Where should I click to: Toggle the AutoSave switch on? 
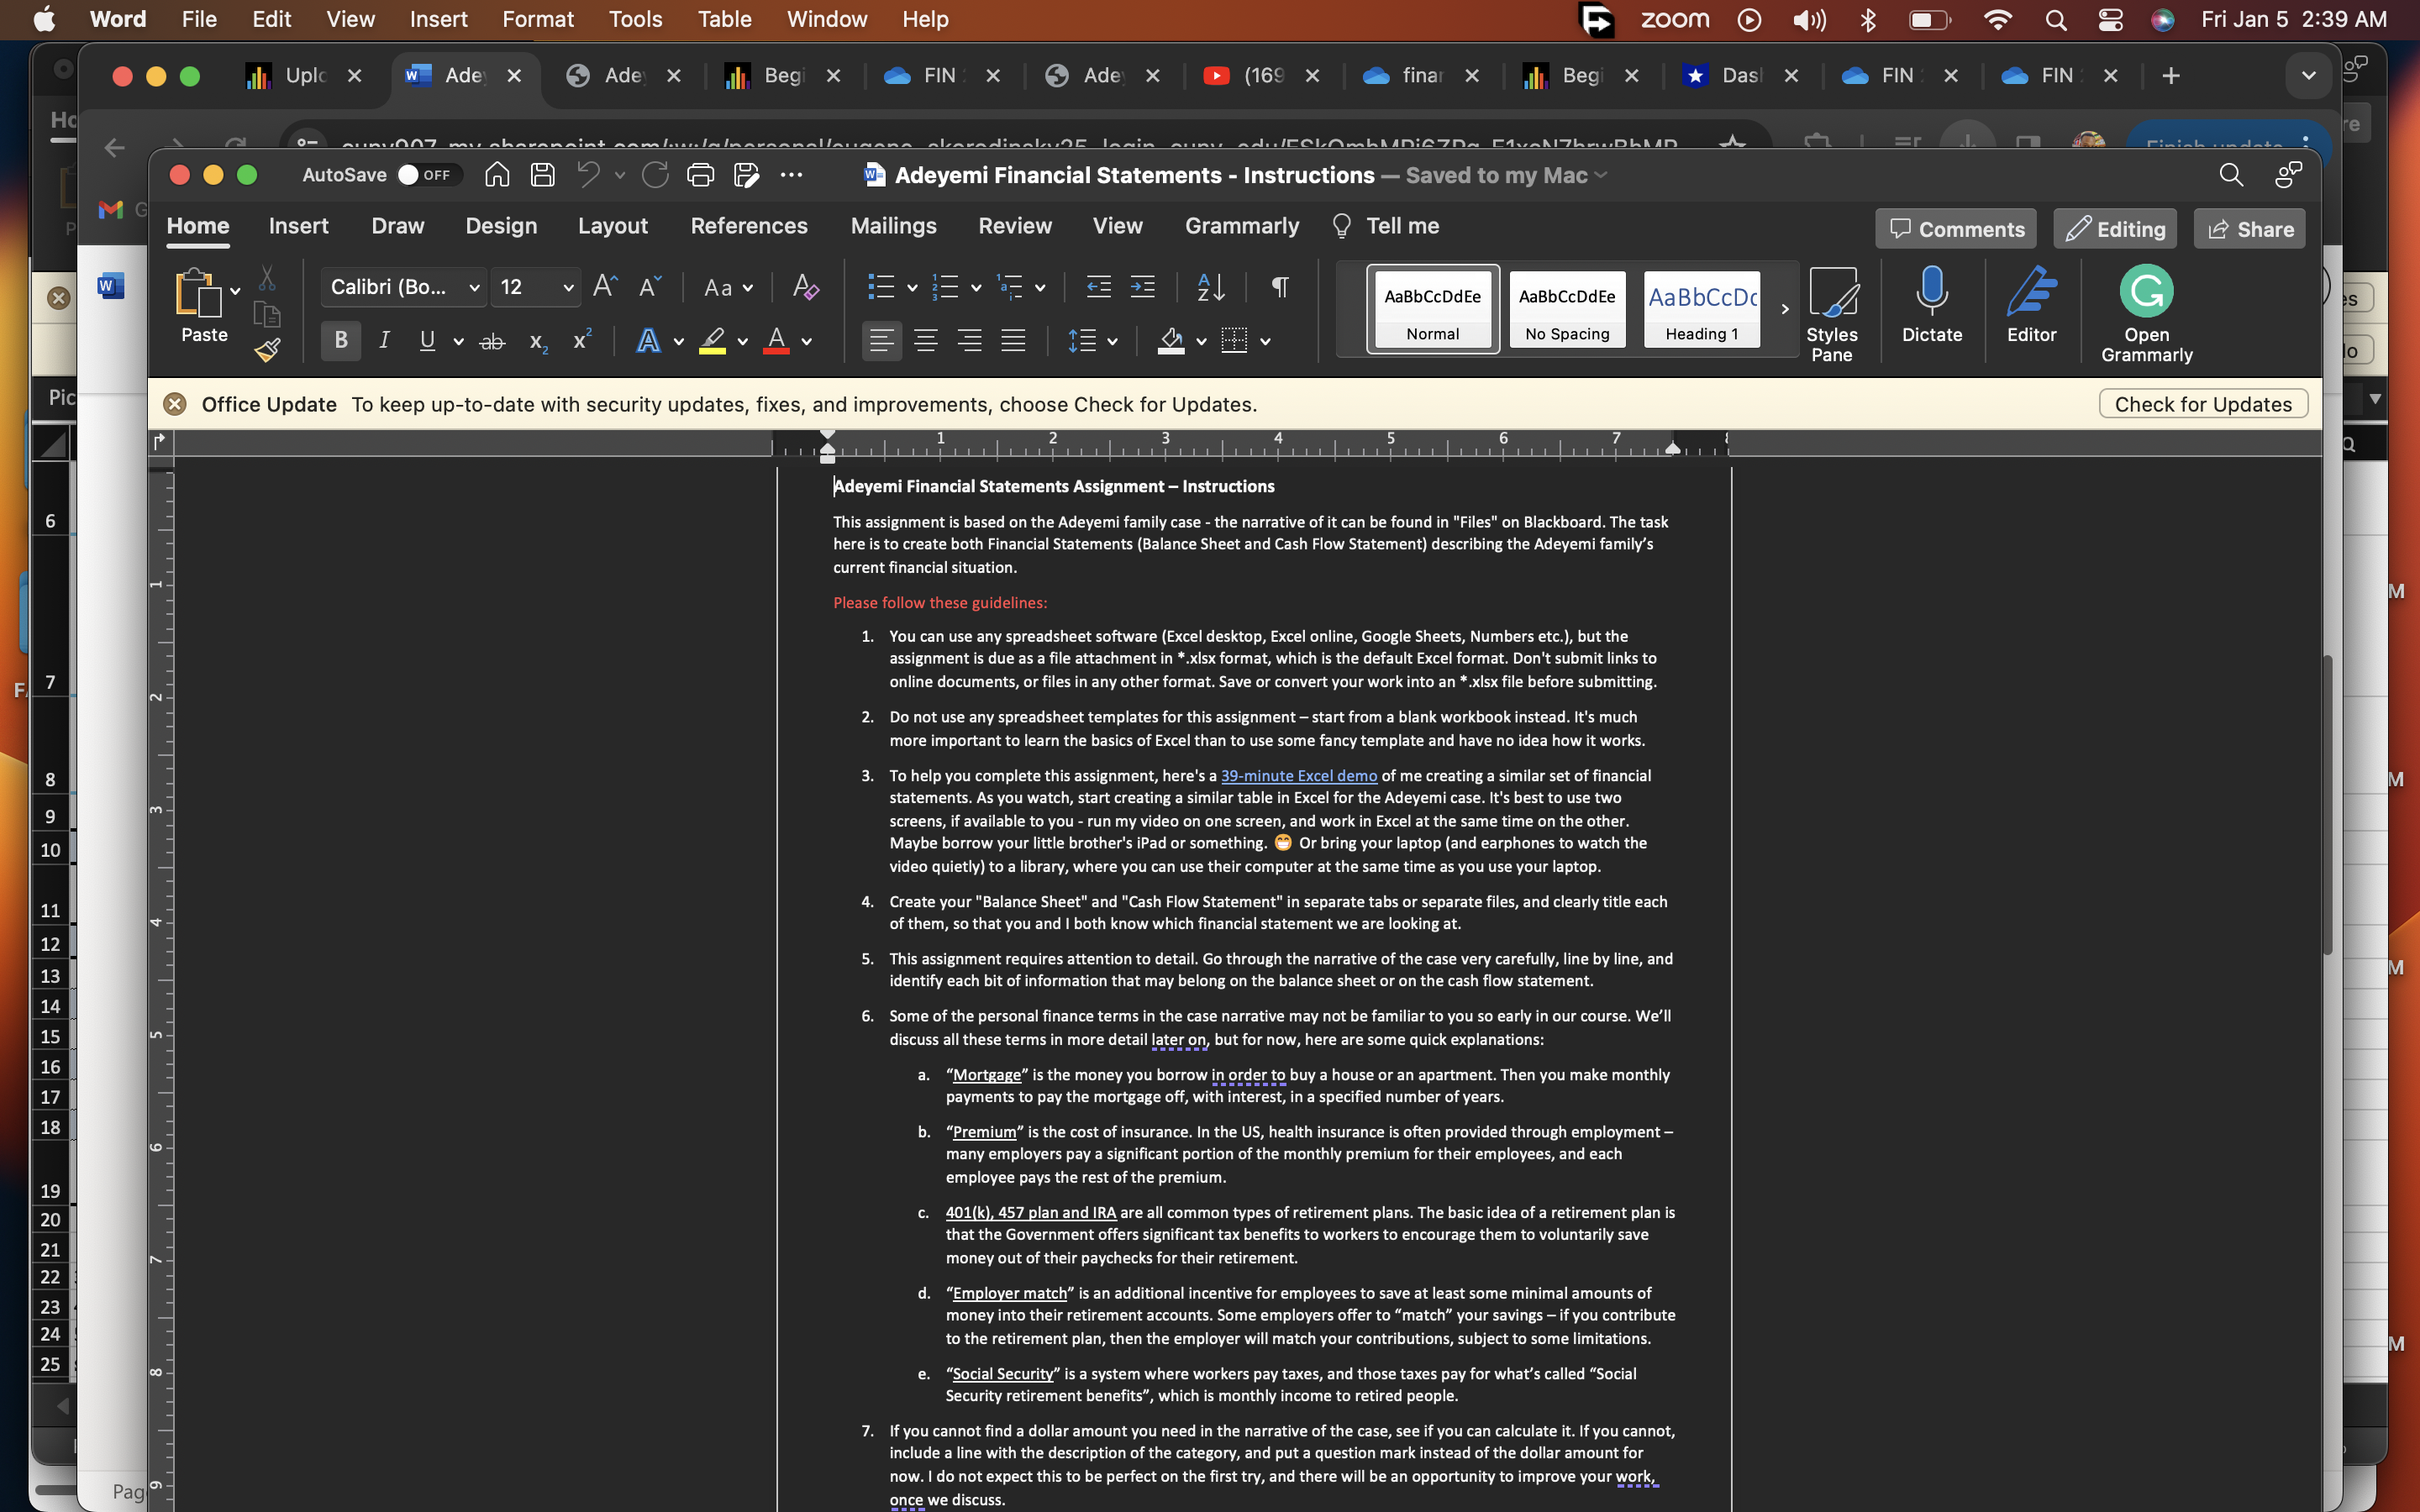click(x=428, y=175)
